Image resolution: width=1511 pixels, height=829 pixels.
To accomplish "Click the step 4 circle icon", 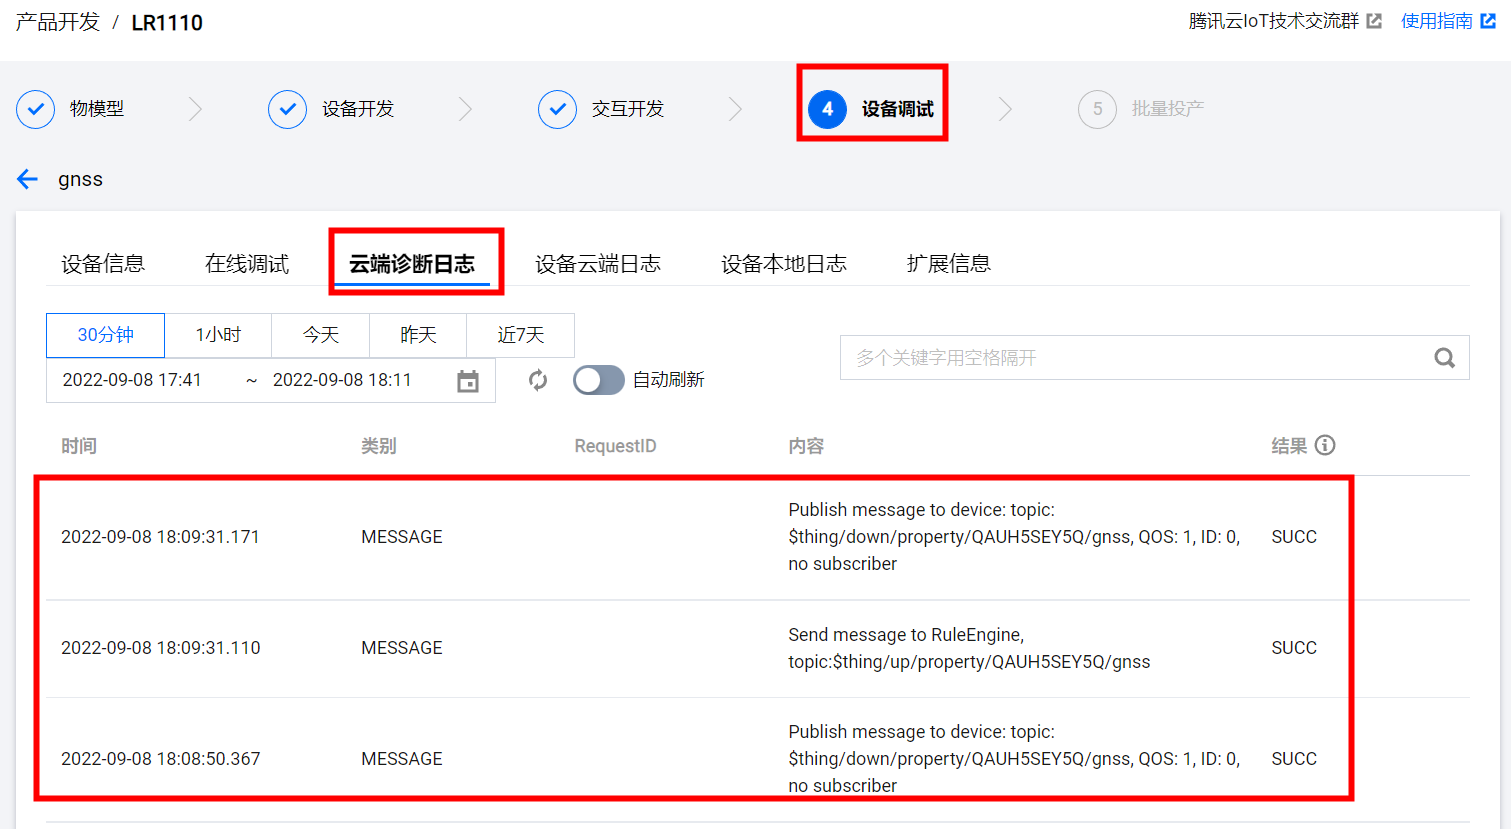I will point(827,109).
